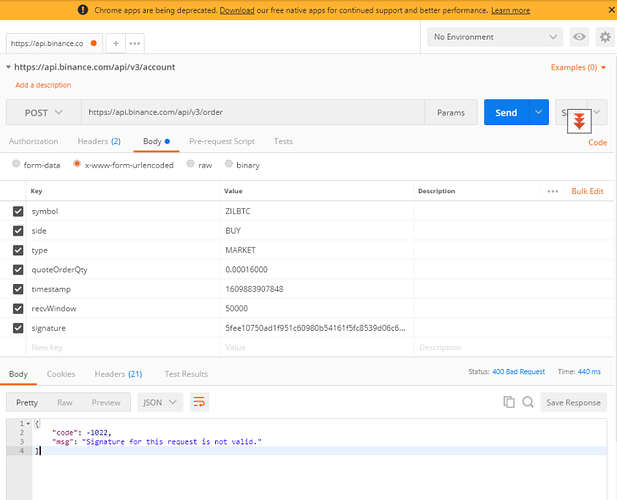
Task: Send the API request
Action: 506,113
